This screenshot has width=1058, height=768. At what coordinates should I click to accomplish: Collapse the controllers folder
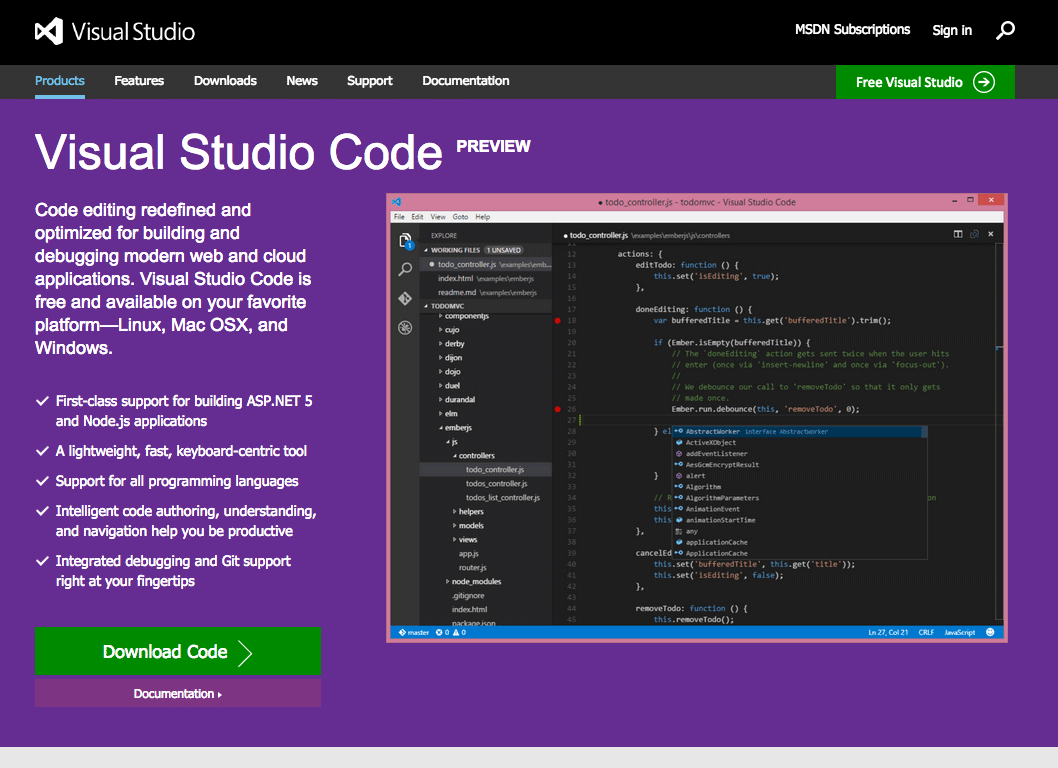(x=476, y=456)
